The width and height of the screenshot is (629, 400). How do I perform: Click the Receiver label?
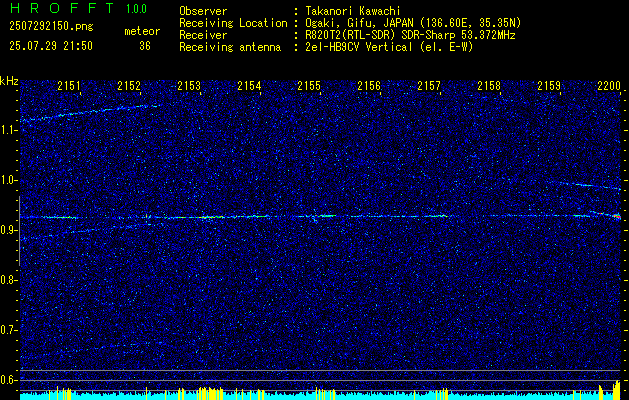click(203, 35)
